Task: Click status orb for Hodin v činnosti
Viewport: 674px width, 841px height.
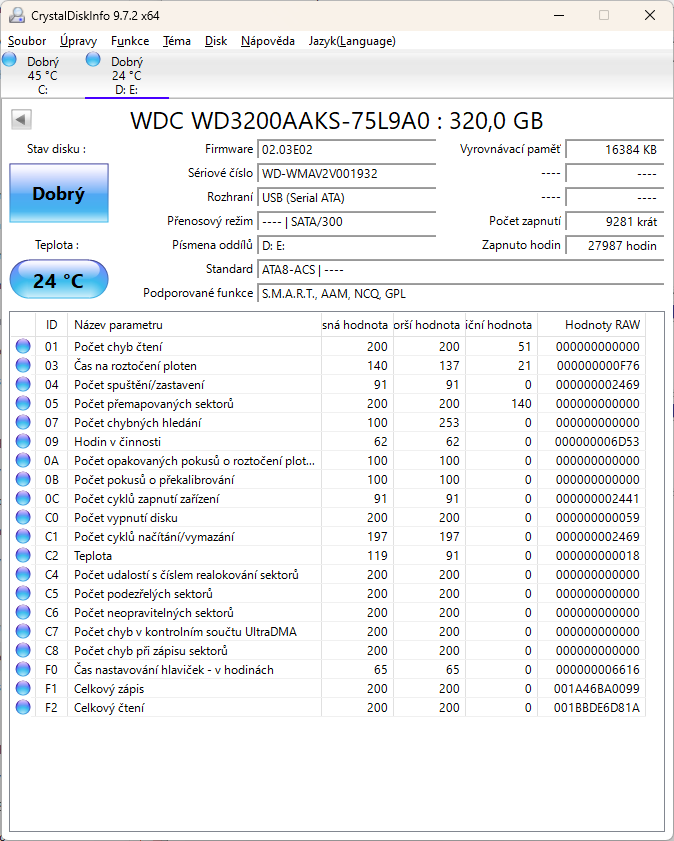Action: [23, 441]
